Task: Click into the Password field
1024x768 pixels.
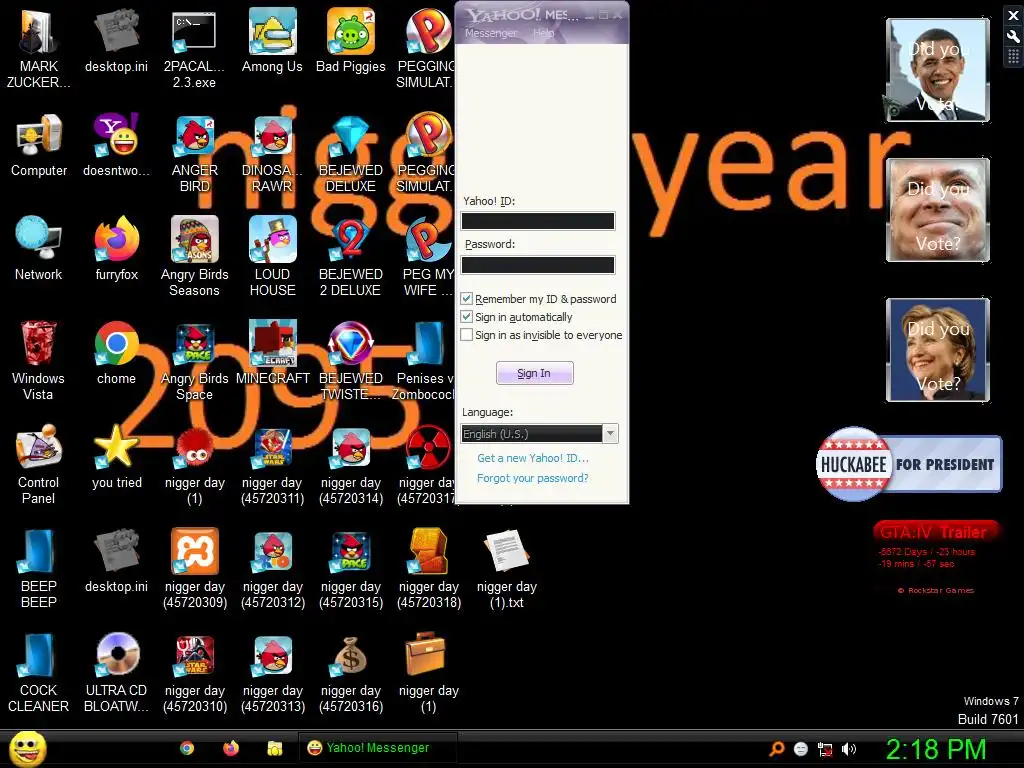Action: pyautogui.click(x=537, y=264)
